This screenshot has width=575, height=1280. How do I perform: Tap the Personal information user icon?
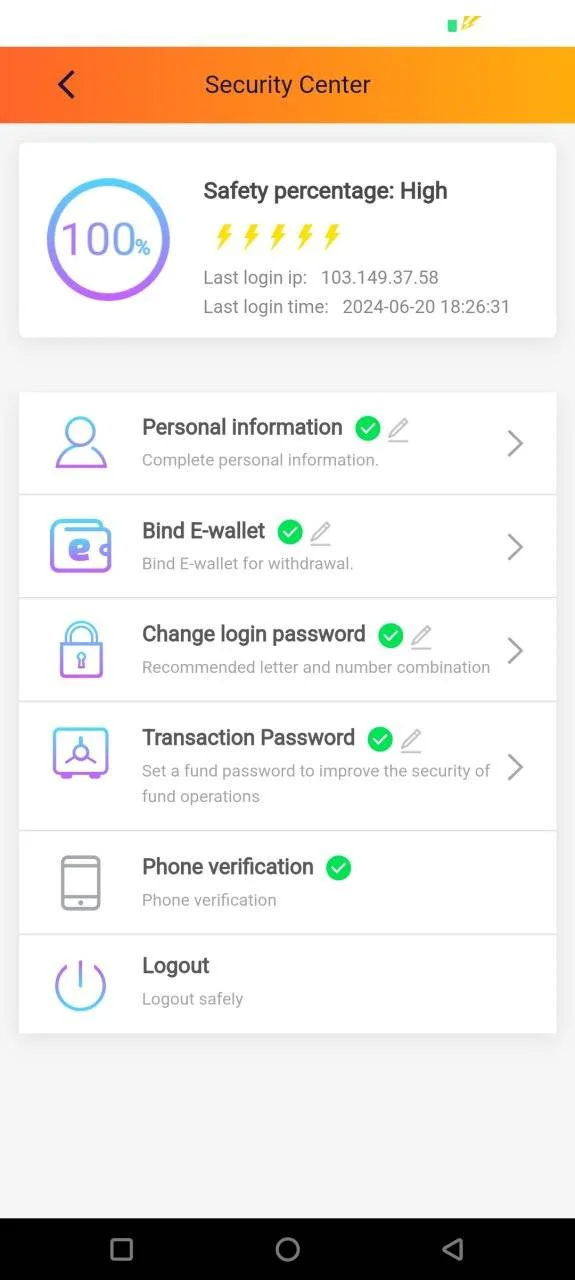click(80, 443)
